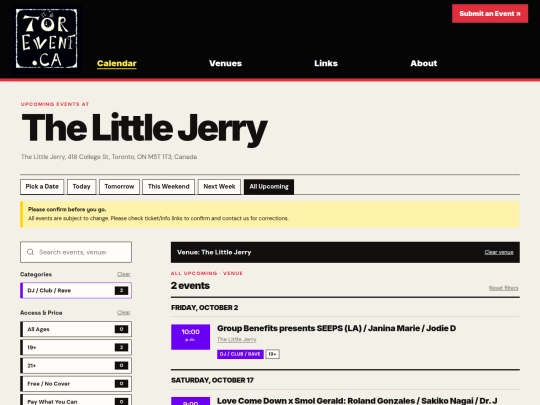Toggle the Free / No Cover filter
Image resolution: width=540 pixels, height=405 pixels.
tap(76, 384)
